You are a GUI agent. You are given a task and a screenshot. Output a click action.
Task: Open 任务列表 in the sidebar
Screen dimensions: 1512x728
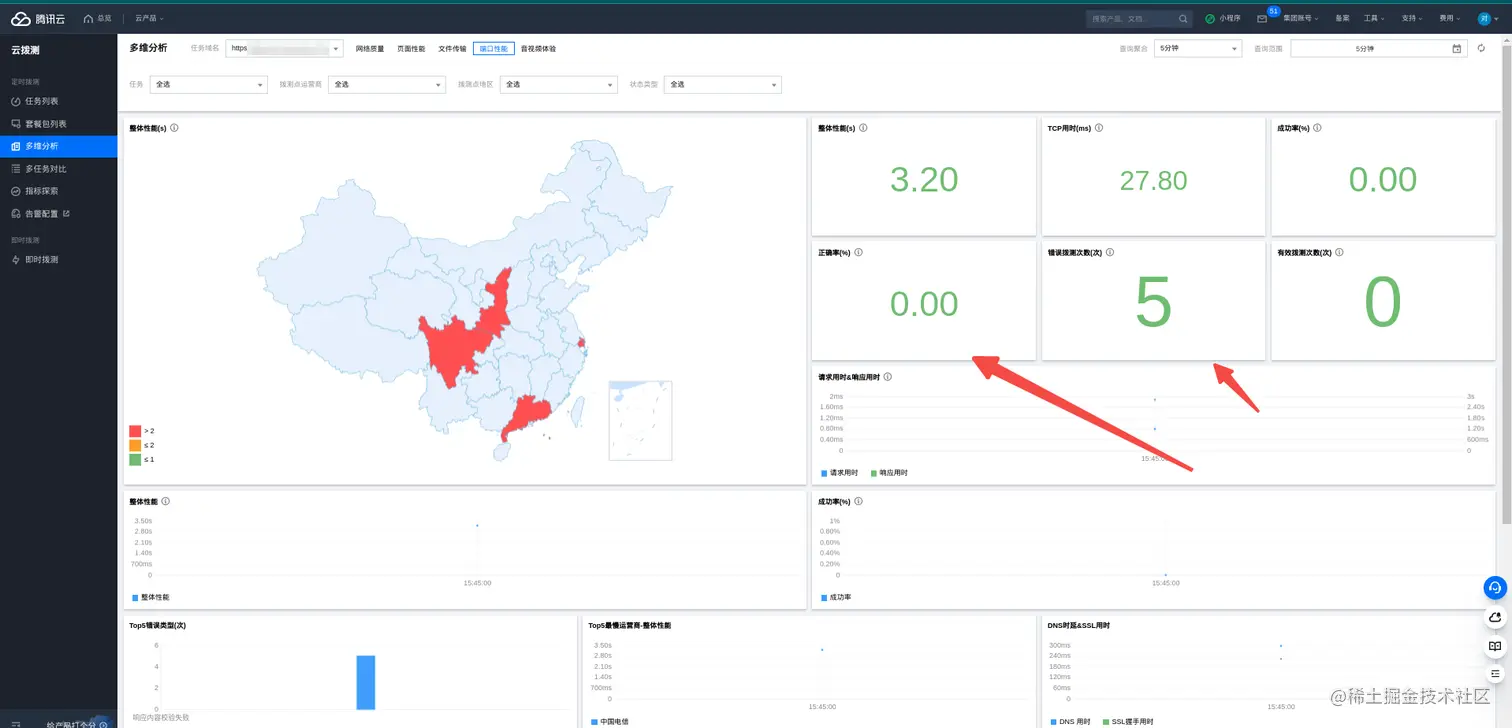[x=59, y=101]
